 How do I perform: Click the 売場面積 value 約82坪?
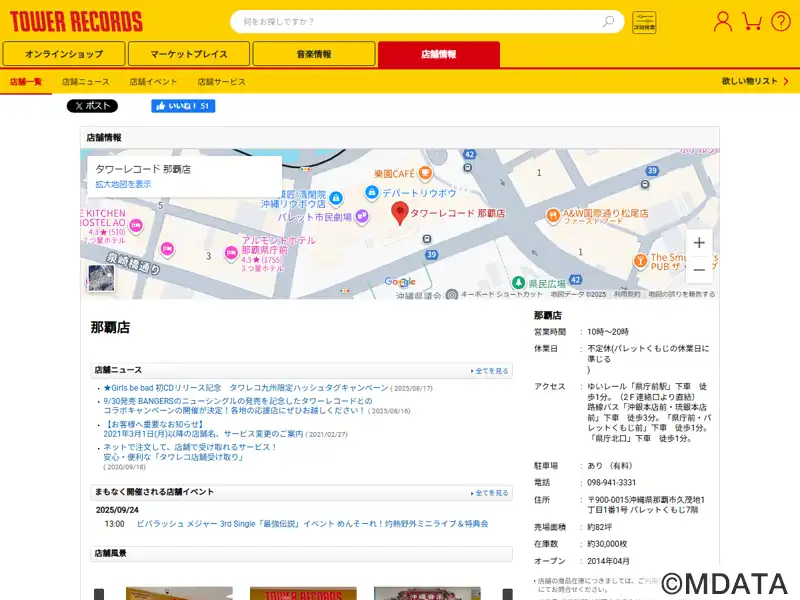tap(599, 527)
